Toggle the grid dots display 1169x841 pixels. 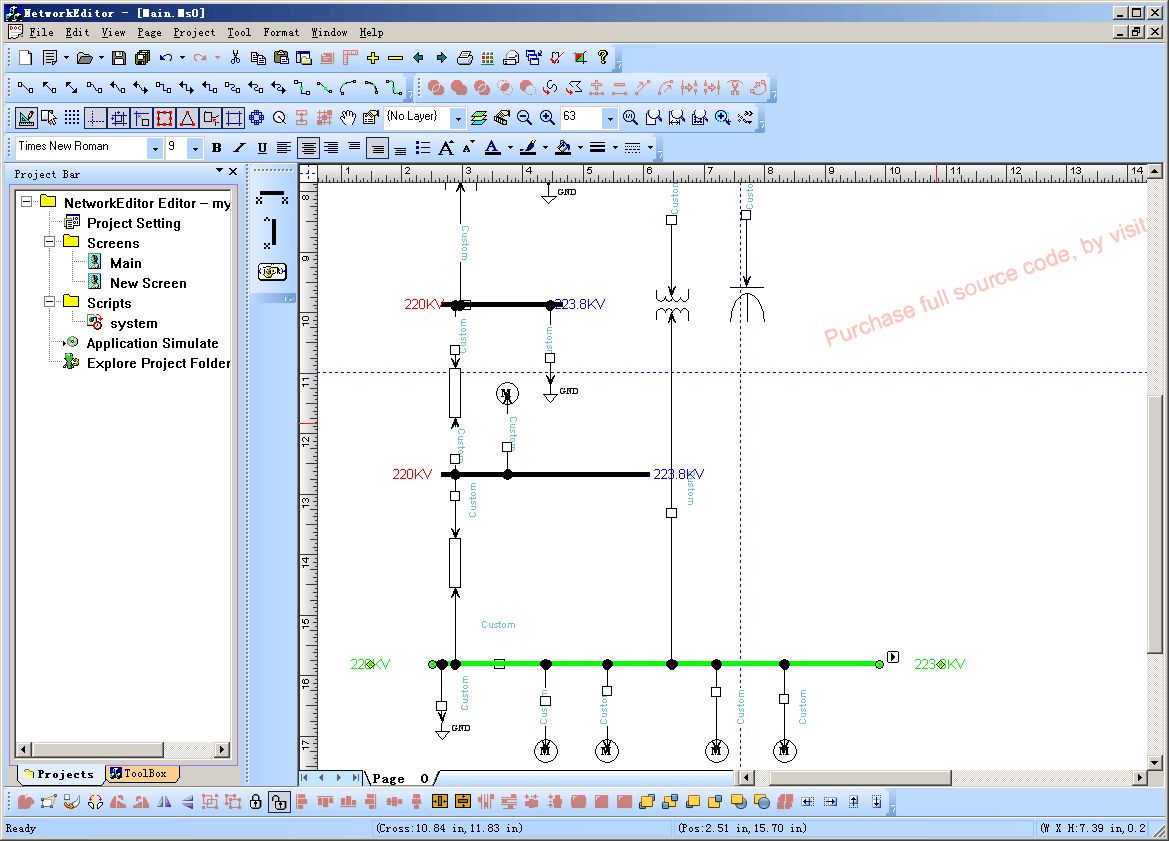pos(72,118)
